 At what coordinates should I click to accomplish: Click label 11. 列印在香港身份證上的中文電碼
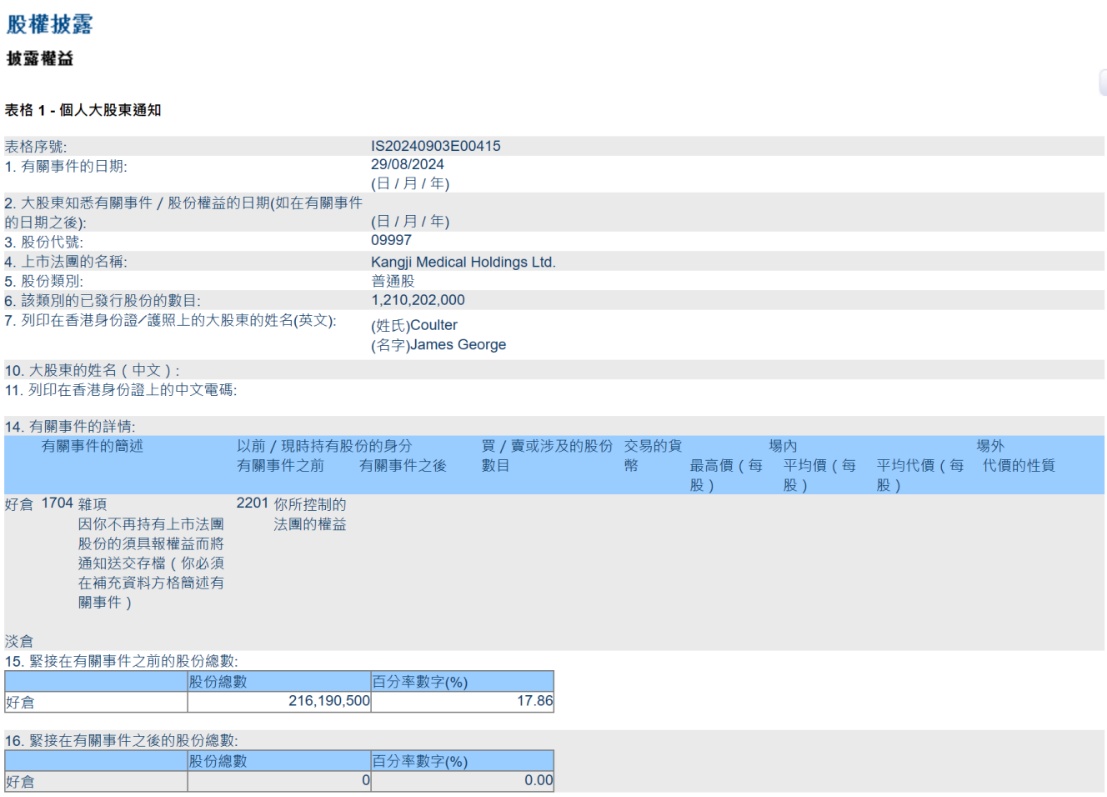[x=121, y=390]
